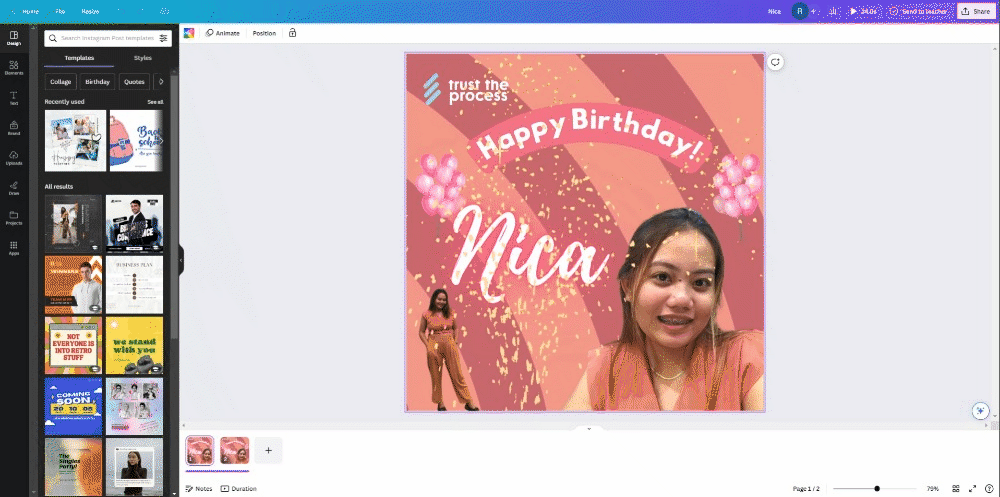Open the Uploads panel in sidebar
Viewport: 1000px width, 497px height.
[x=13, y=158]
